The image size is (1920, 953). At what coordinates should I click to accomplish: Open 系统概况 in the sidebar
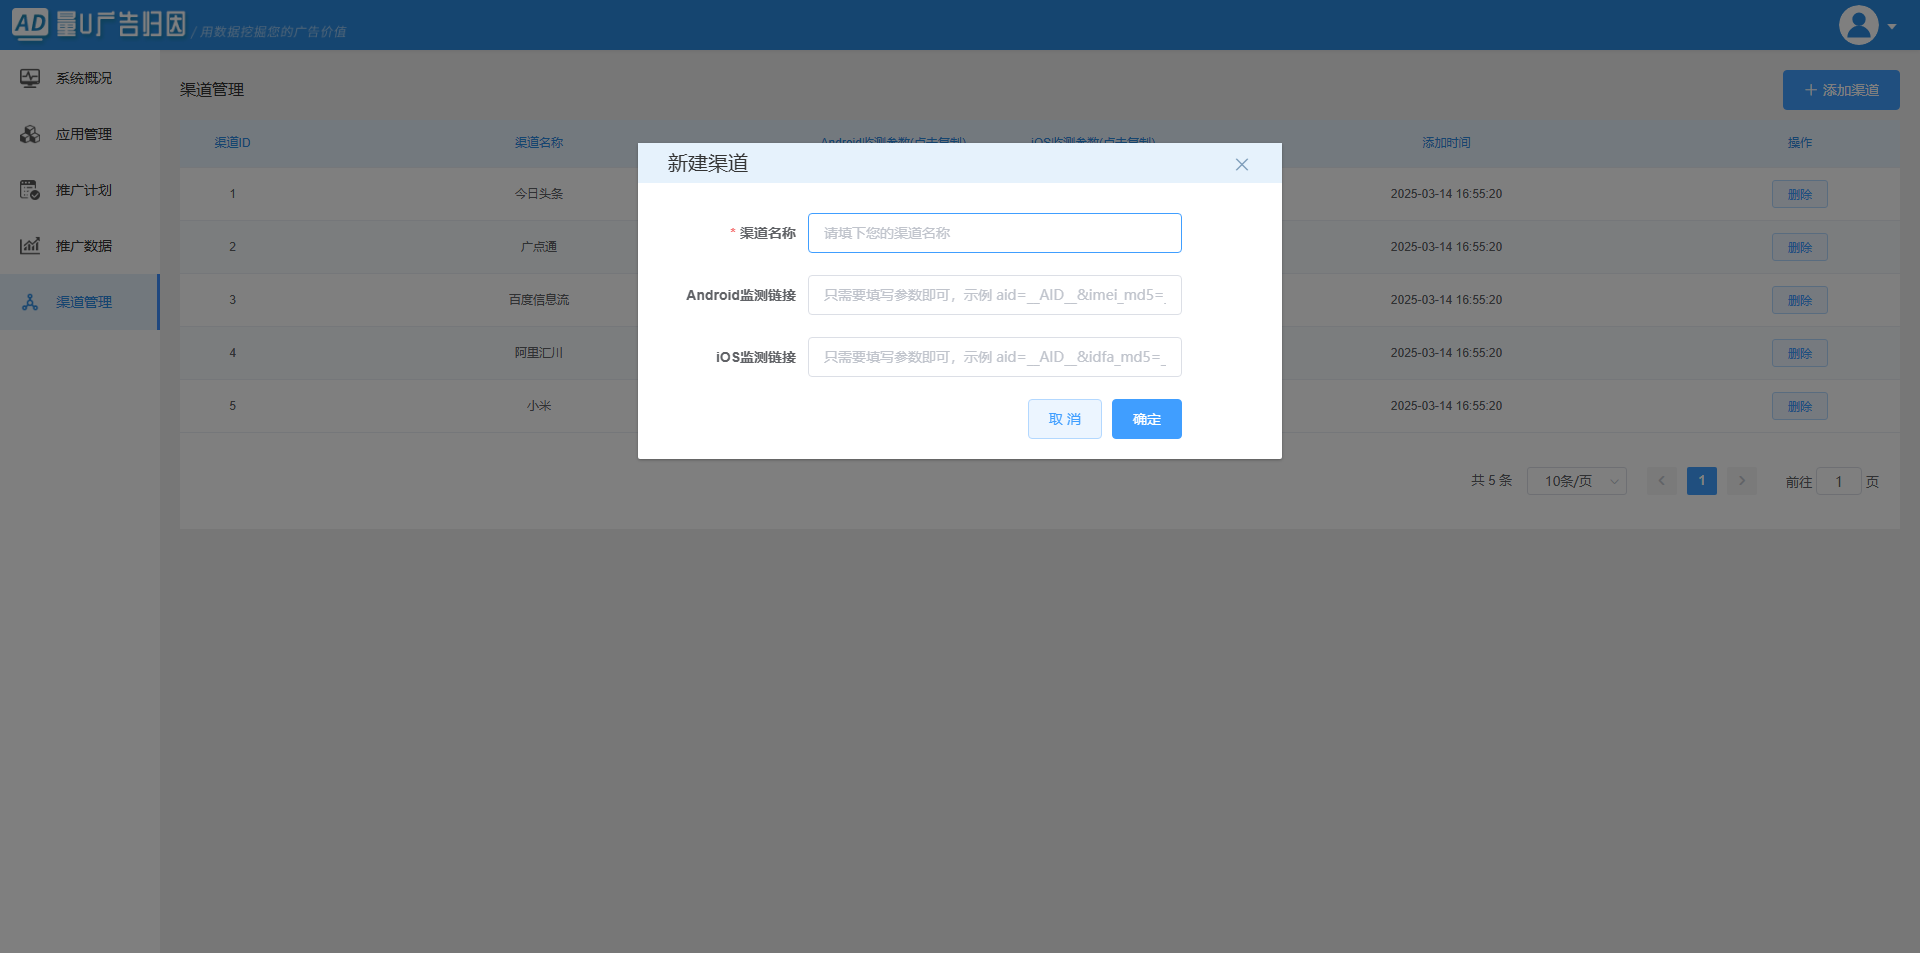(79, 78)
